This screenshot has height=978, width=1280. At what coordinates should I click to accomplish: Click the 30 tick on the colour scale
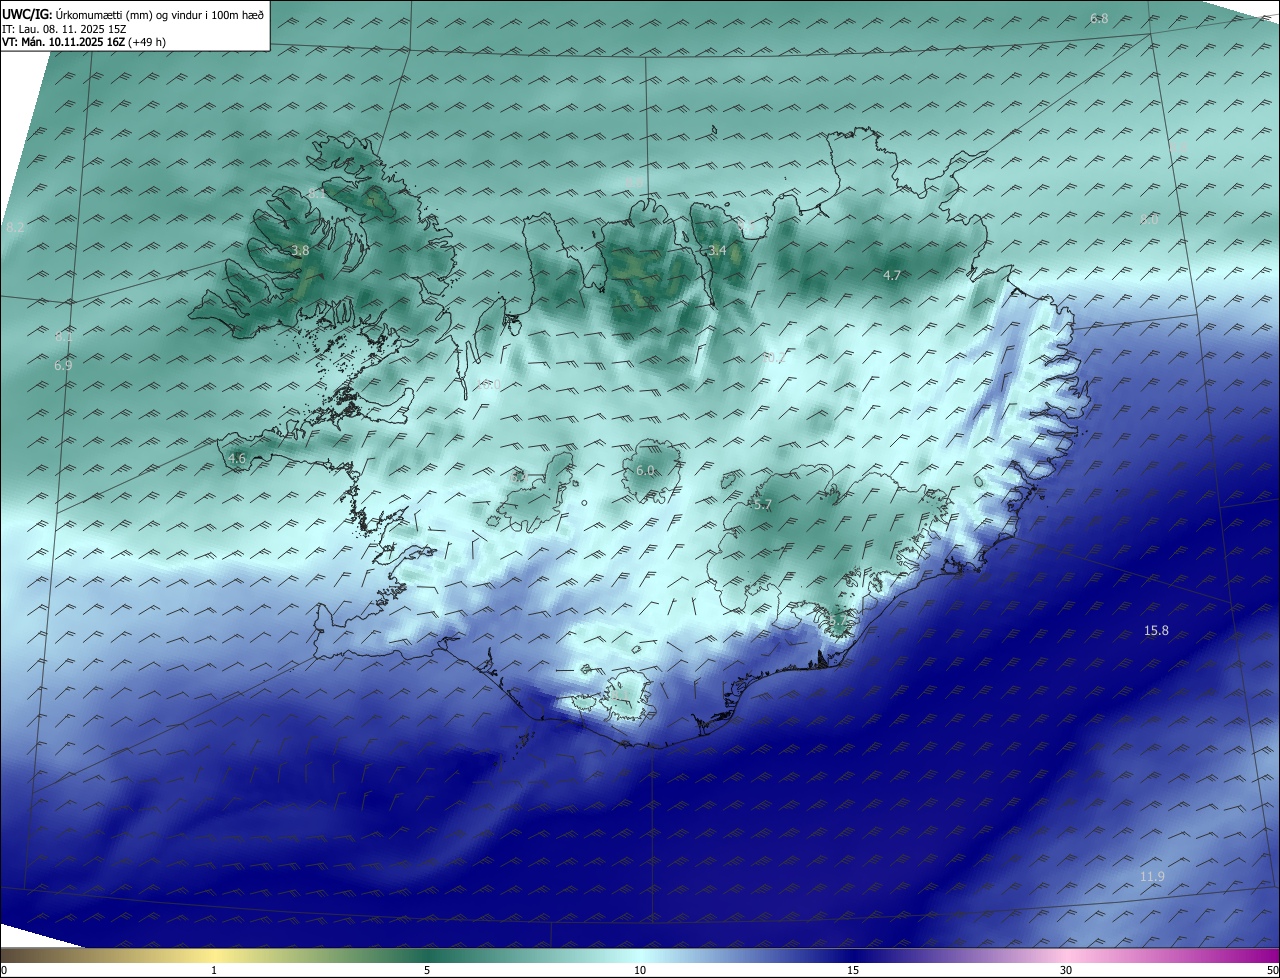point(1066,970)
